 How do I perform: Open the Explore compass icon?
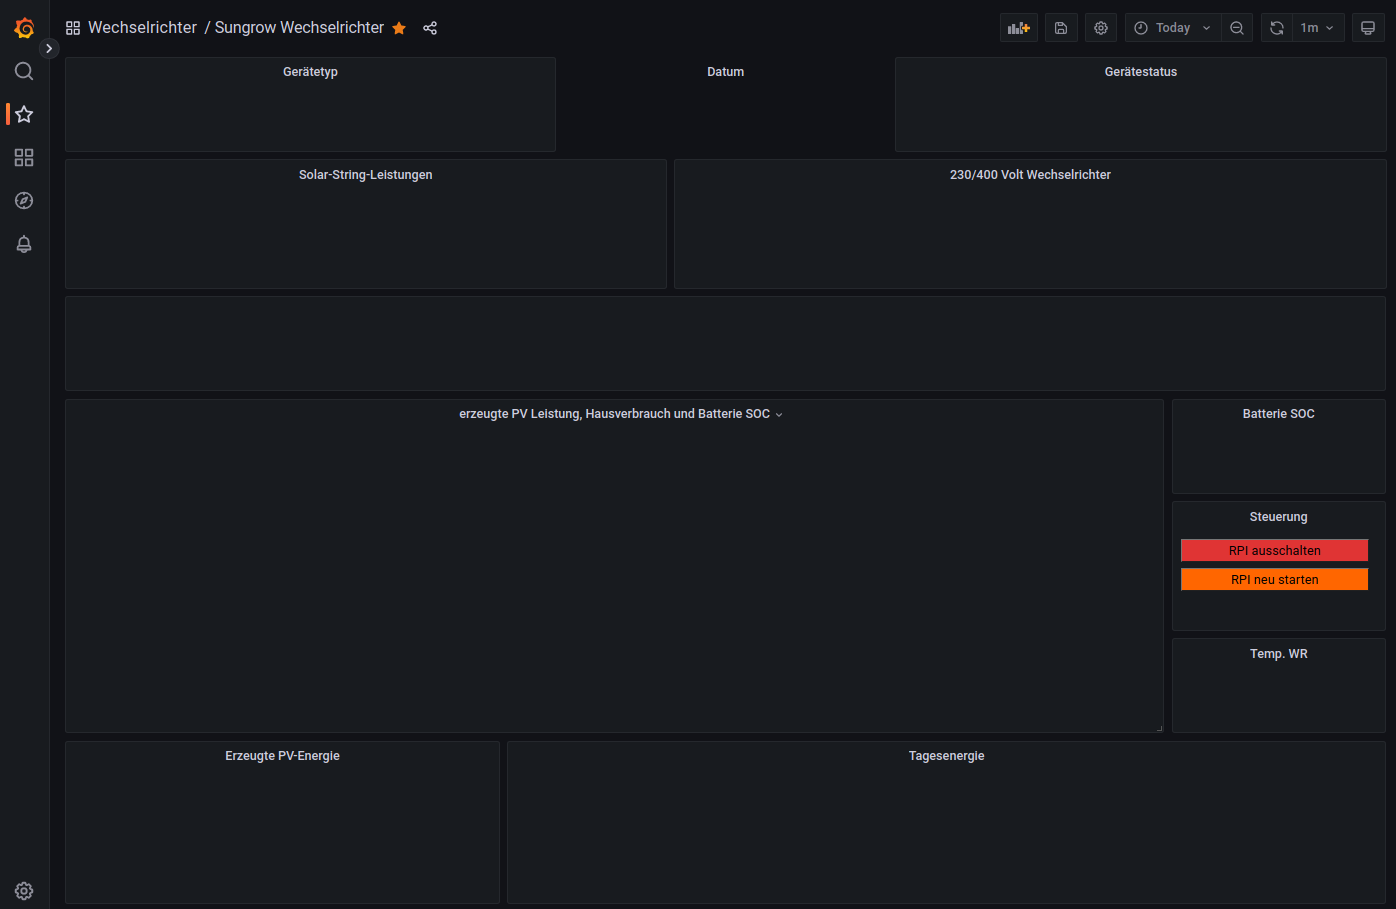(24, 201)
